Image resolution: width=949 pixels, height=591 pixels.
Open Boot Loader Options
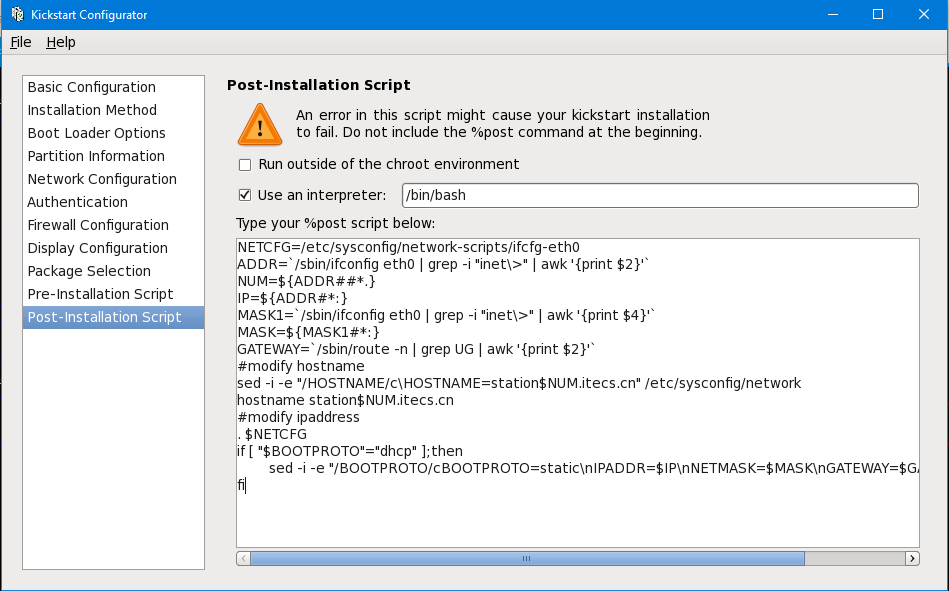[x=97, y=133]
